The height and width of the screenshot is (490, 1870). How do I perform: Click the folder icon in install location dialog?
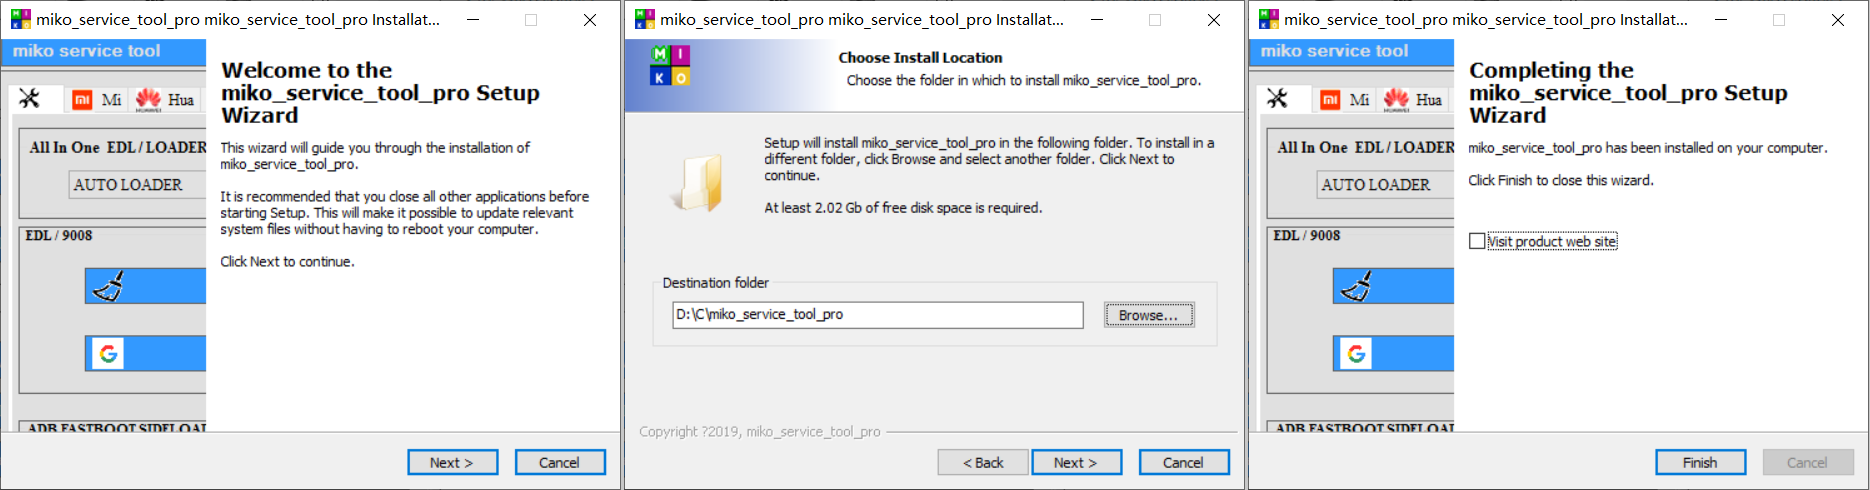click(x=698, y=183)
